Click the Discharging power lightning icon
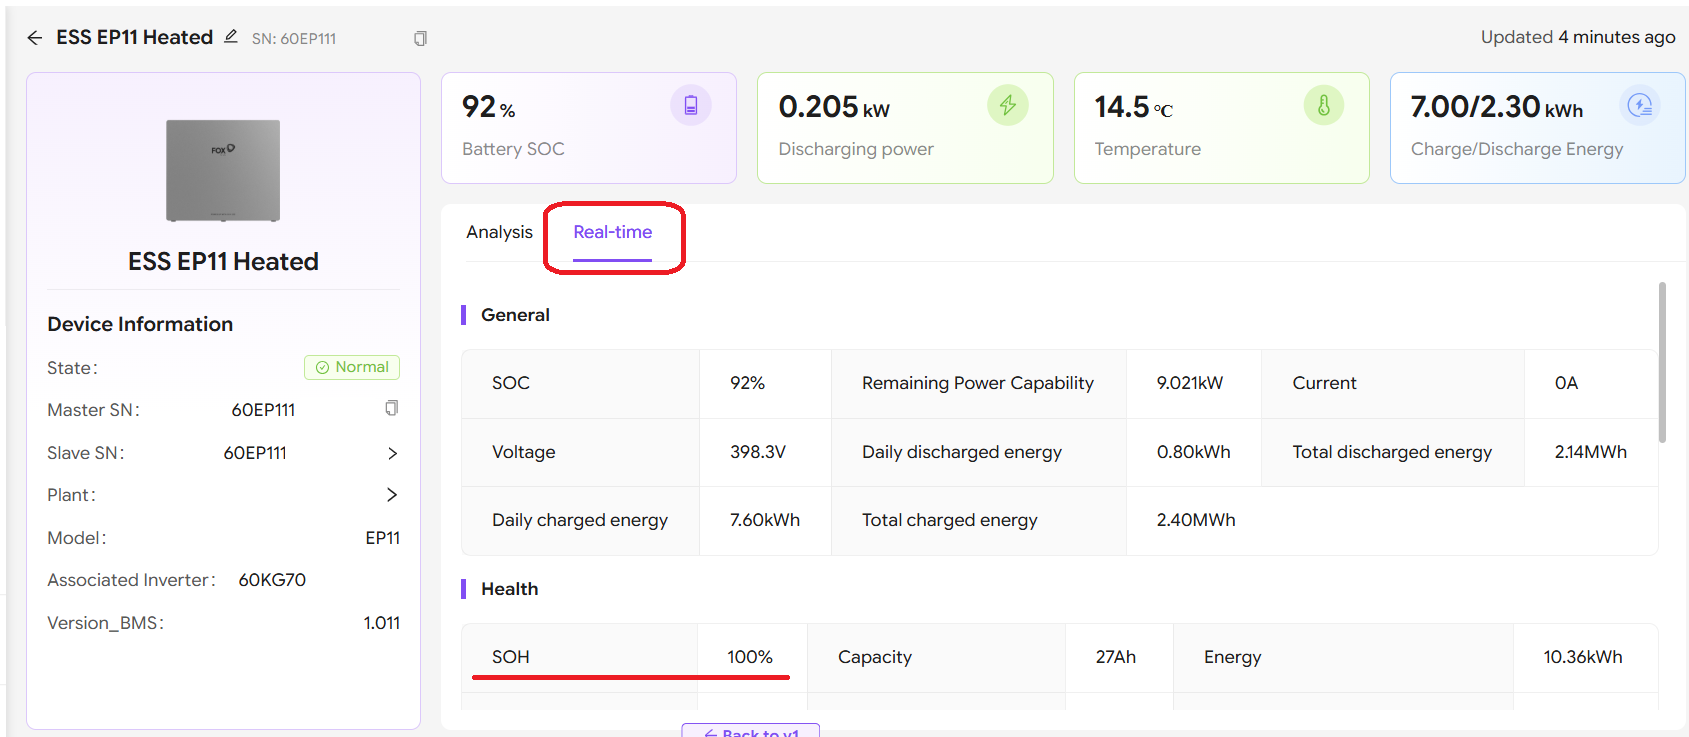This screenshot has height=737, width=1689. coord(1007,105)
